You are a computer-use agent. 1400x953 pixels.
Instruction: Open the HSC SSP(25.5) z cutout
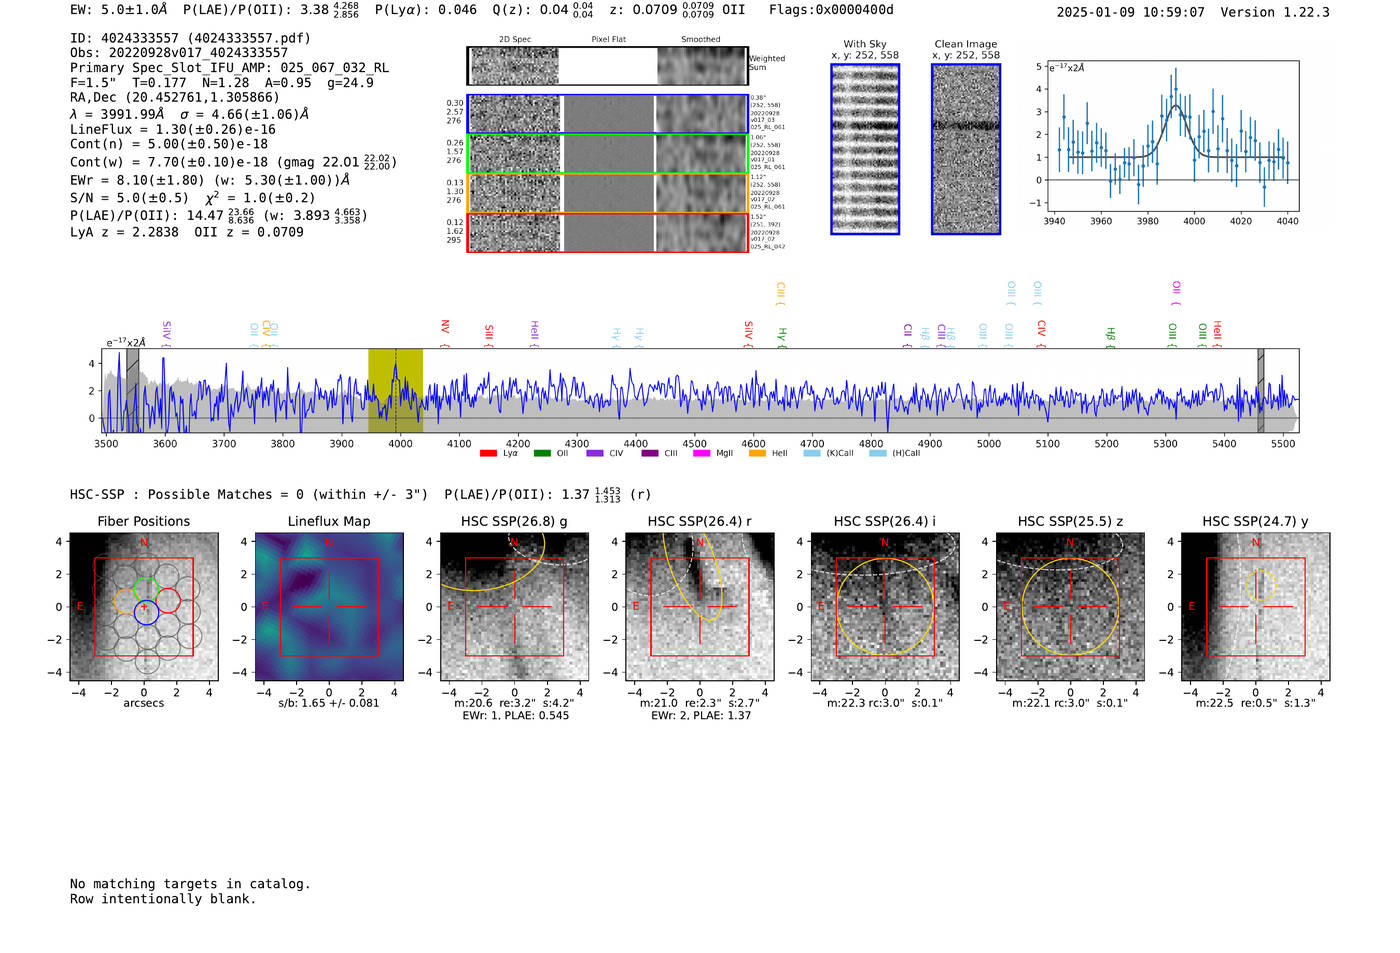(x=1070, y=607)
